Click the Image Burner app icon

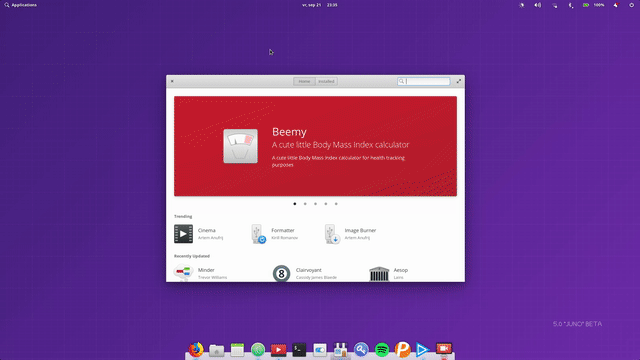pyautogui.click(x=332, y=234)
